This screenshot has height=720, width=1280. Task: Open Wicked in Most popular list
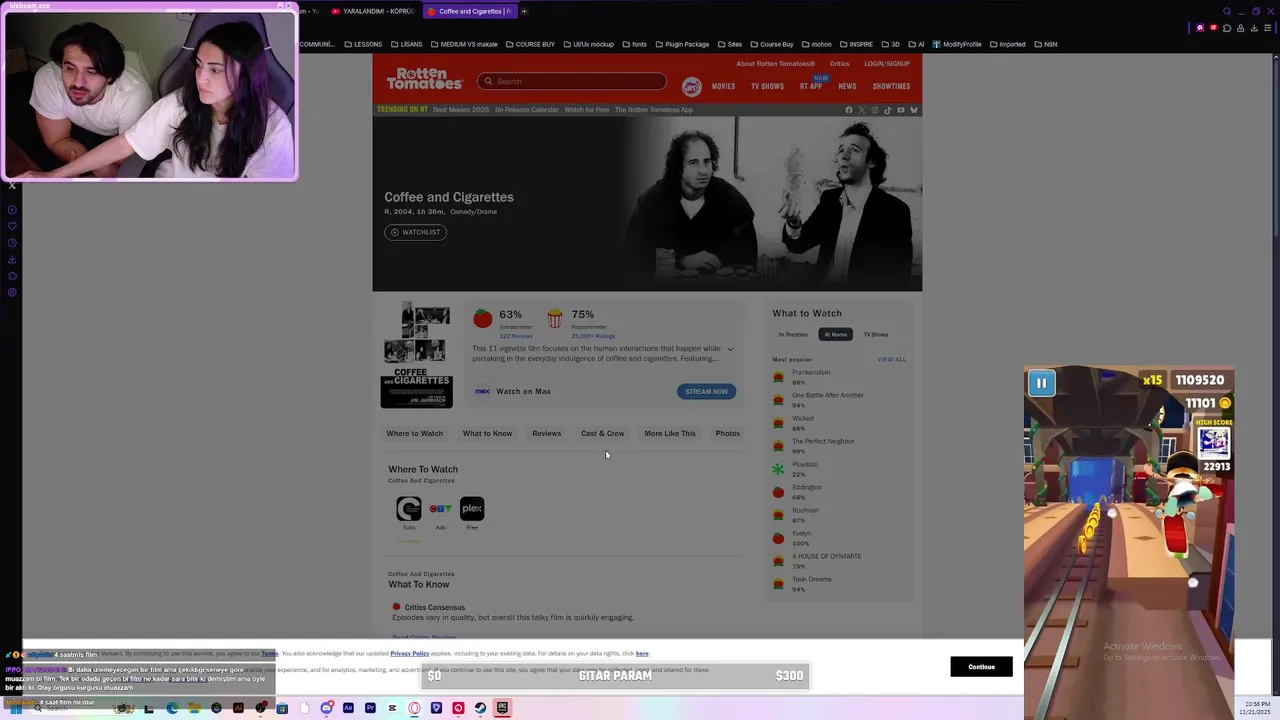803,418
